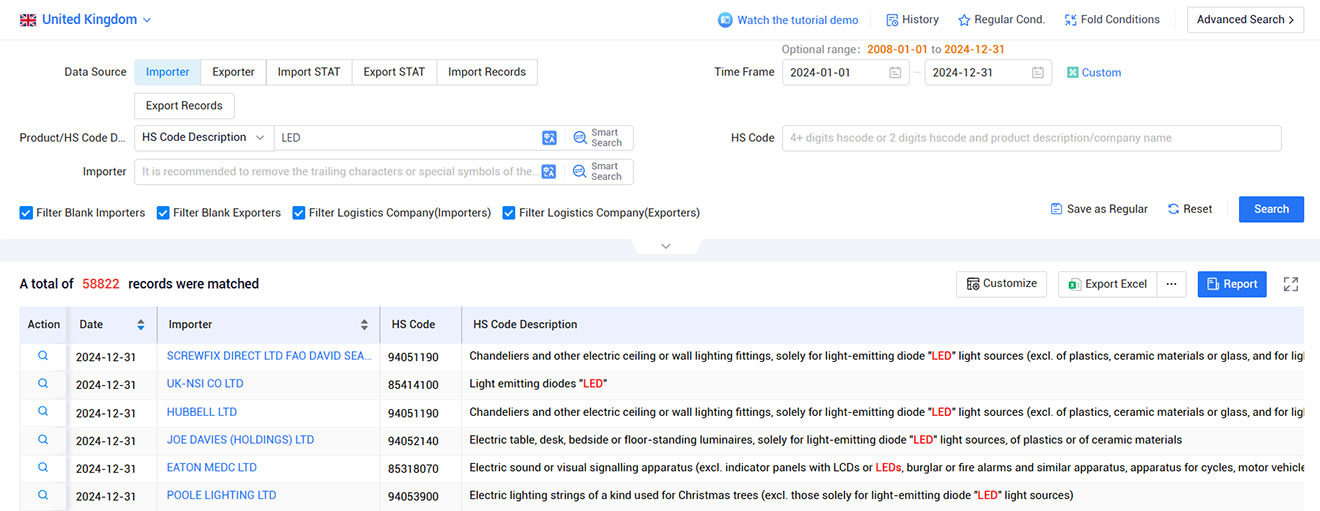Collapse the search conditions chevron
Image resolution: width=1320 pixels, height=511 pixels.
[x=666, y=246]
